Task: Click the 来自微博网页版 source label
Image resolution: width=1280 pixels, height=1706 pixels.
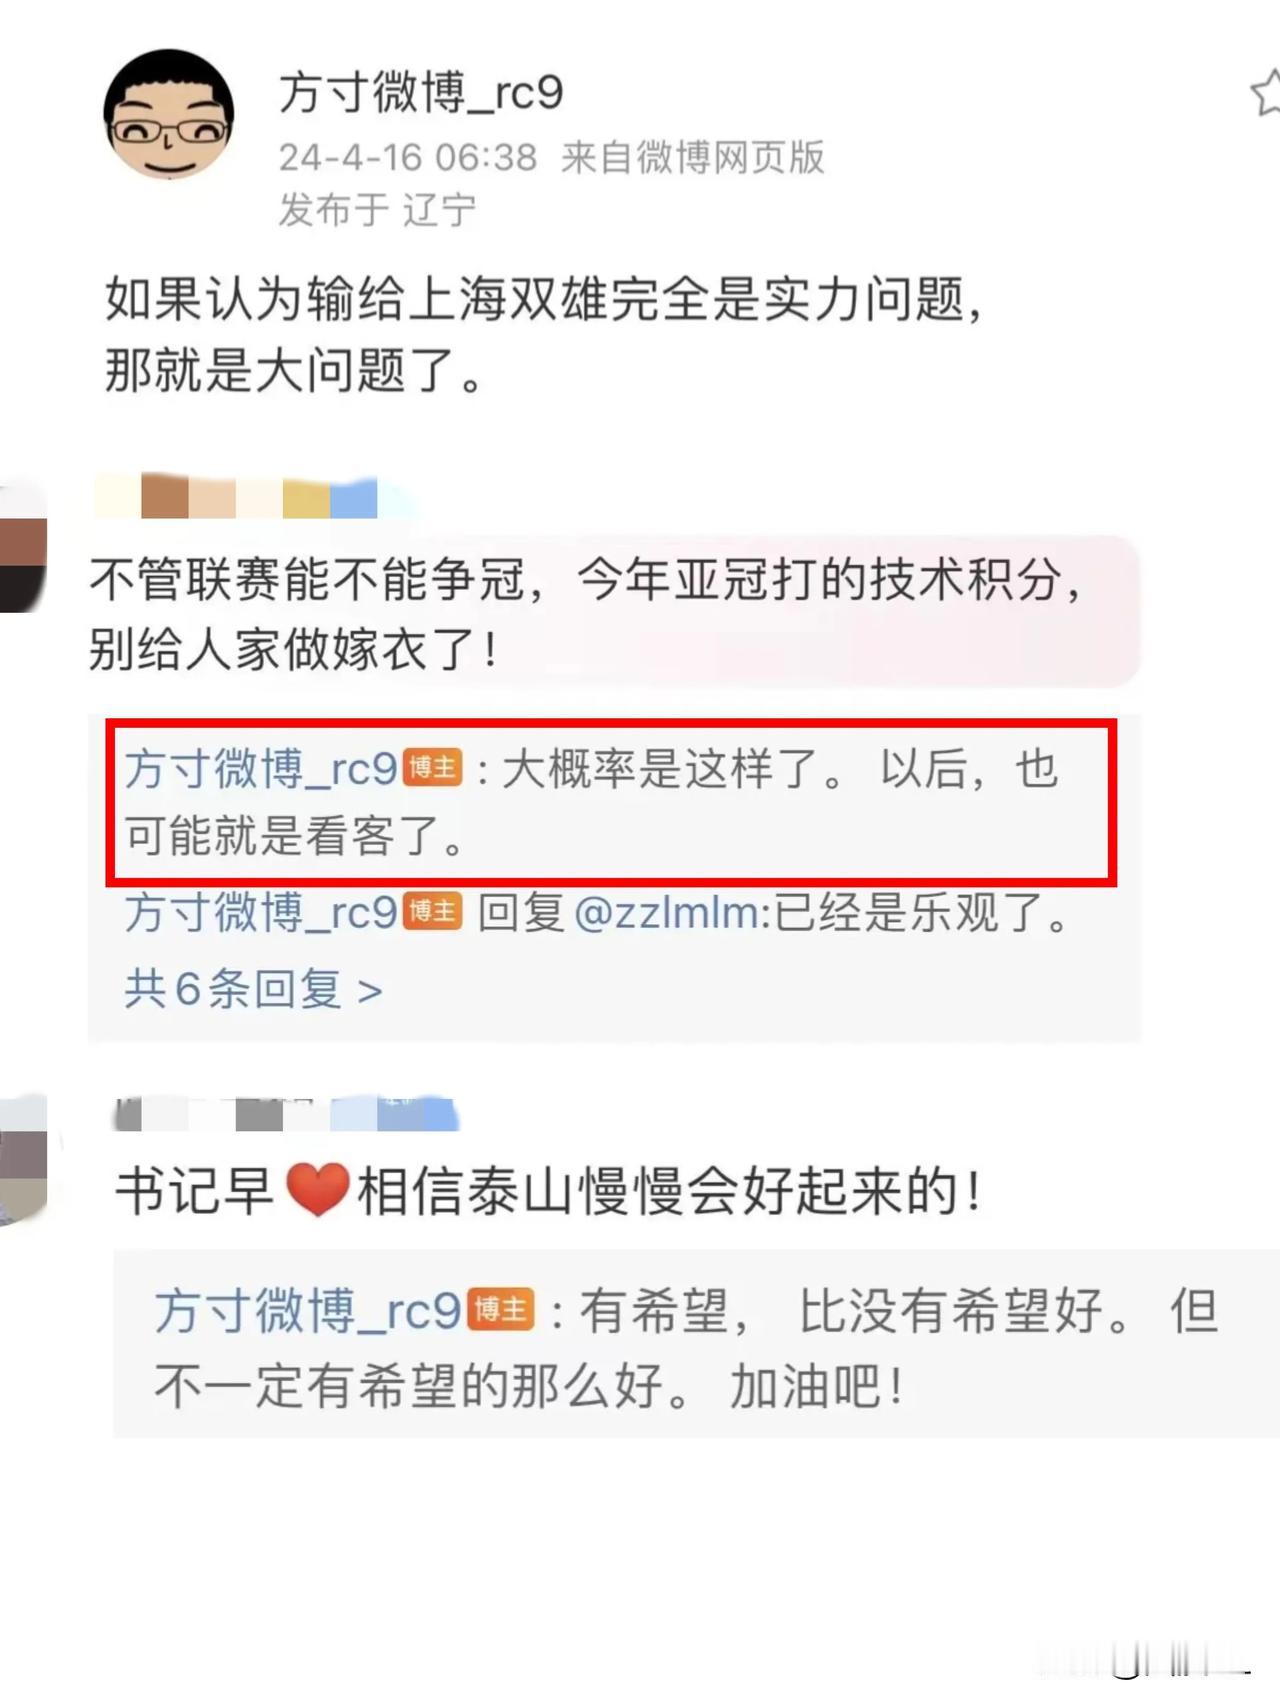Action: (692, 158)
